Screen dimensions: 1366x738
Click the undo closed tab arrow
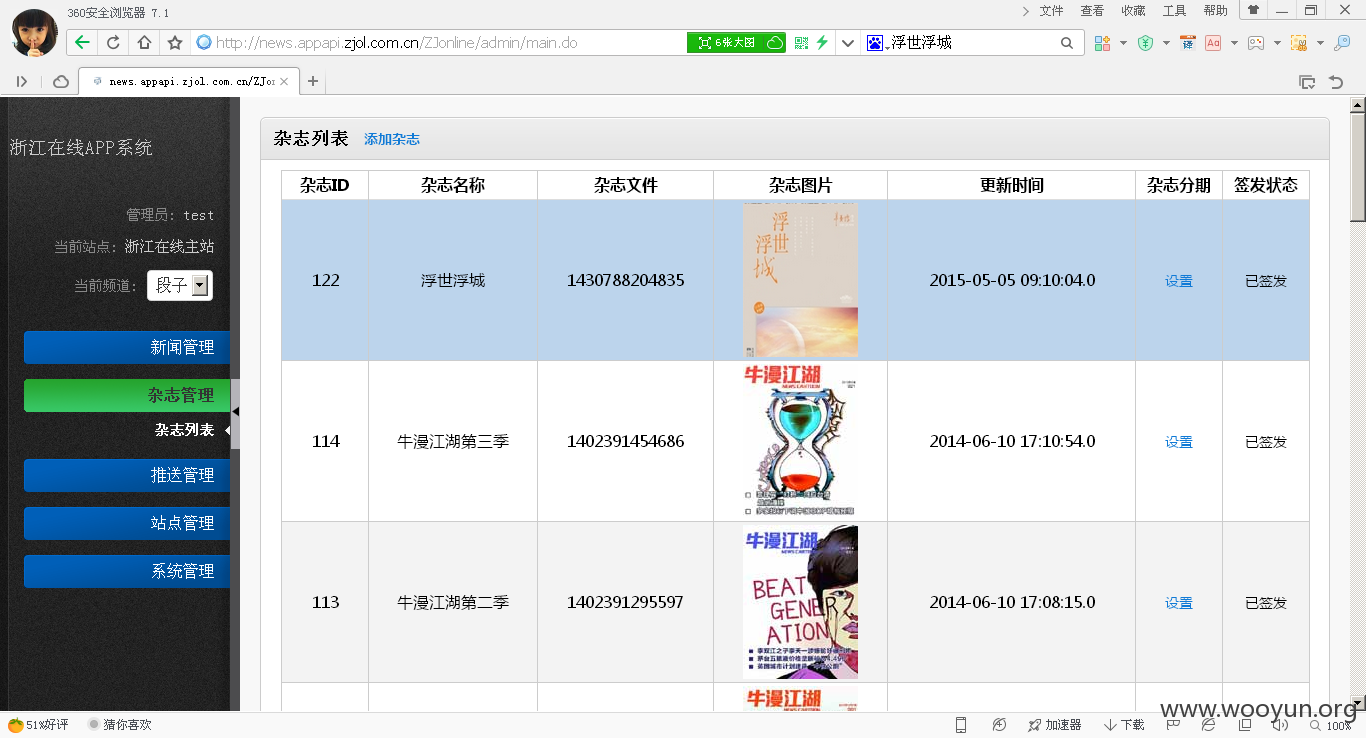(1335, 82)
